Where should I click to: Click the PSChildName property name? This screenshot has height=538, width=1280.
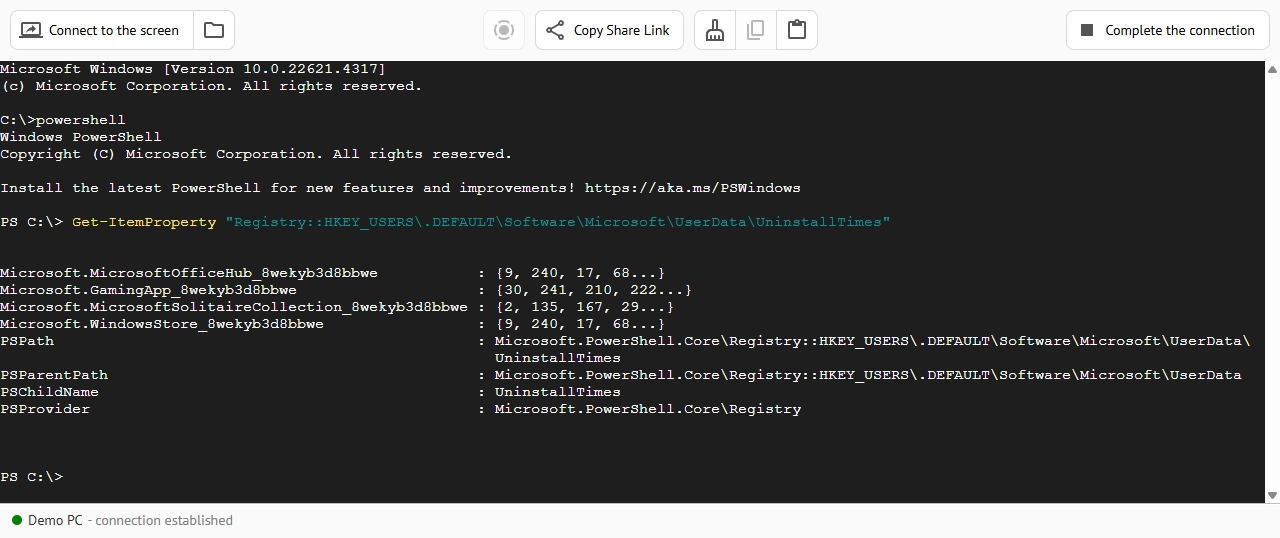tap(49, 392)
